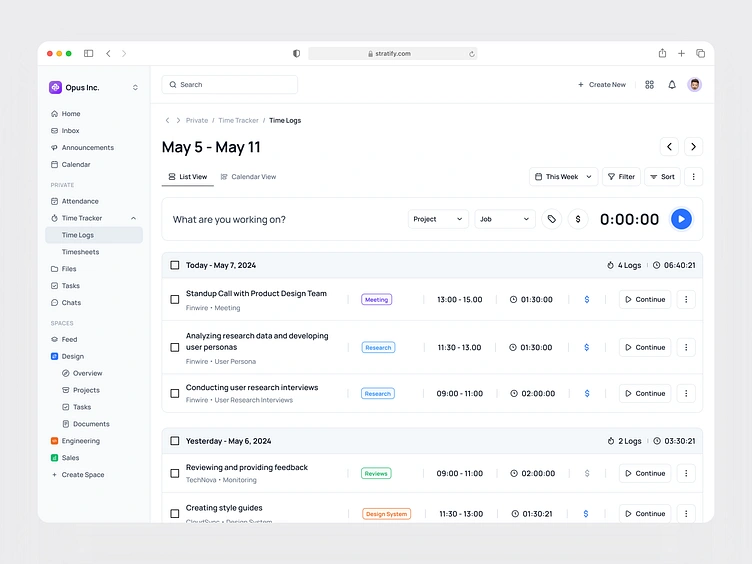Open the three-dot menu for the Analyzing research data row
This screenshot has height=564, width=752.
[x=686, y=347]
